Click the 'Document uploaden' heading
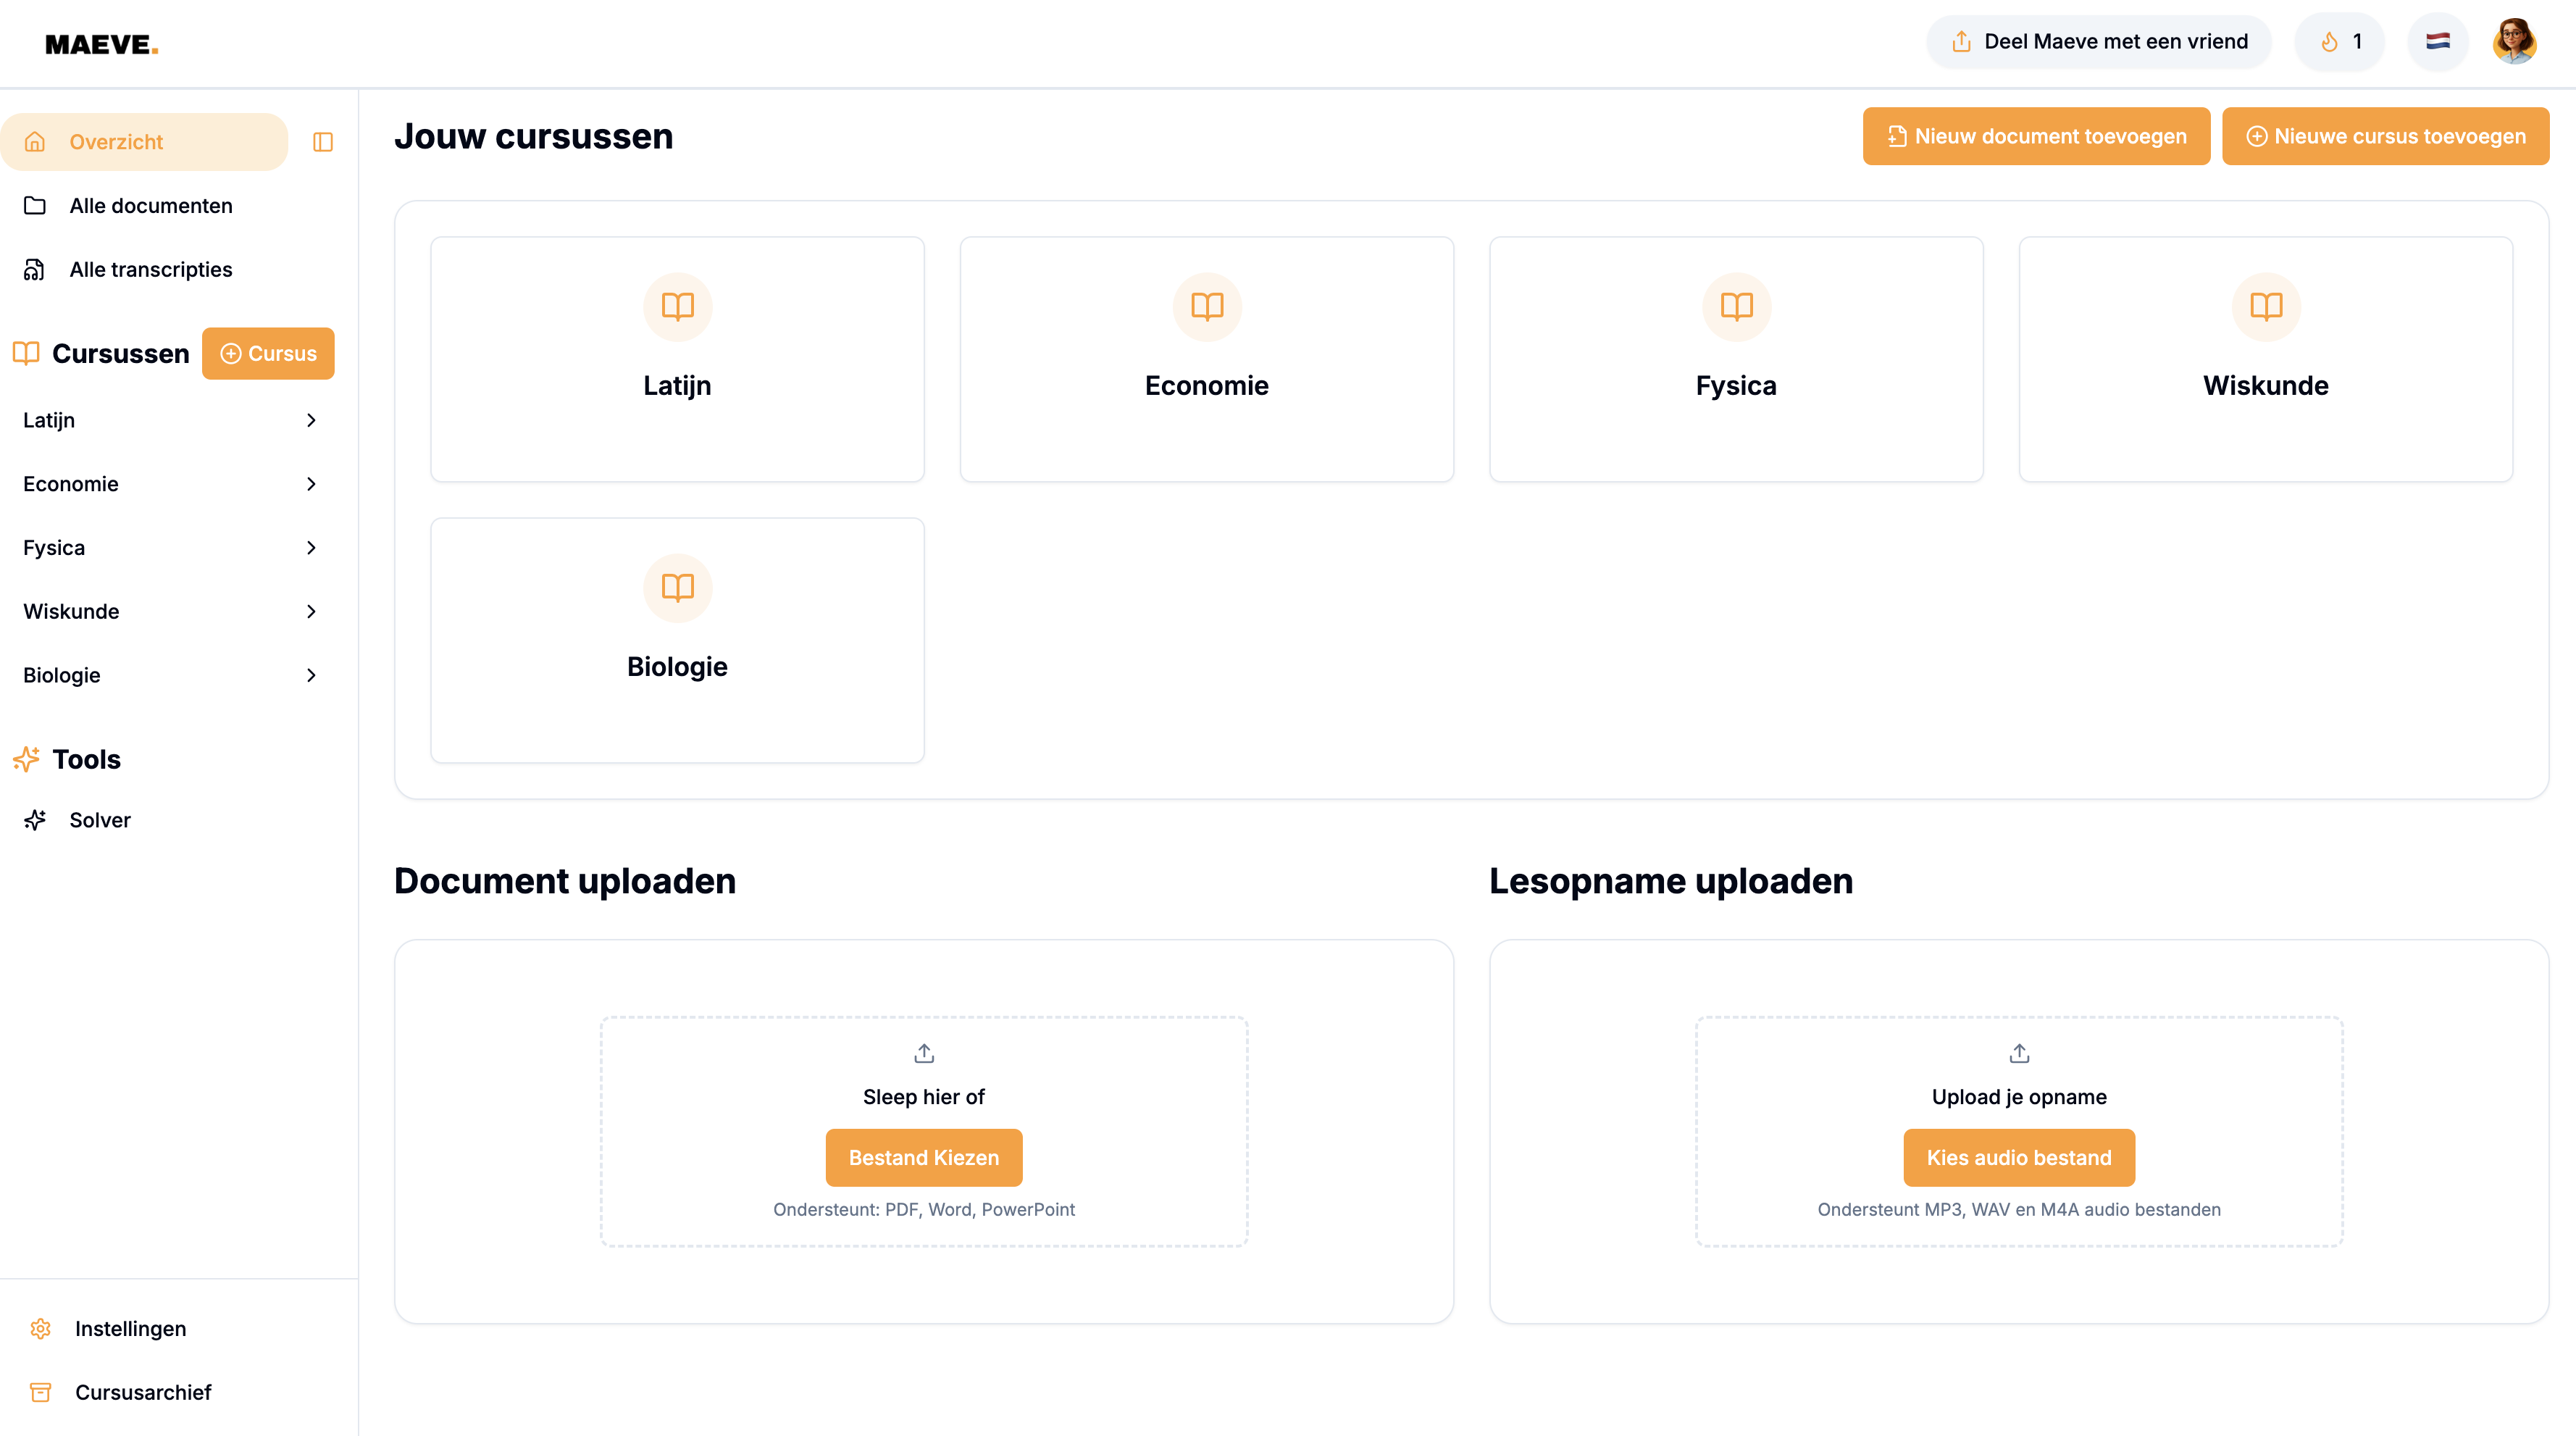This screenshot has width=2576, height=1436. [565, 881]
